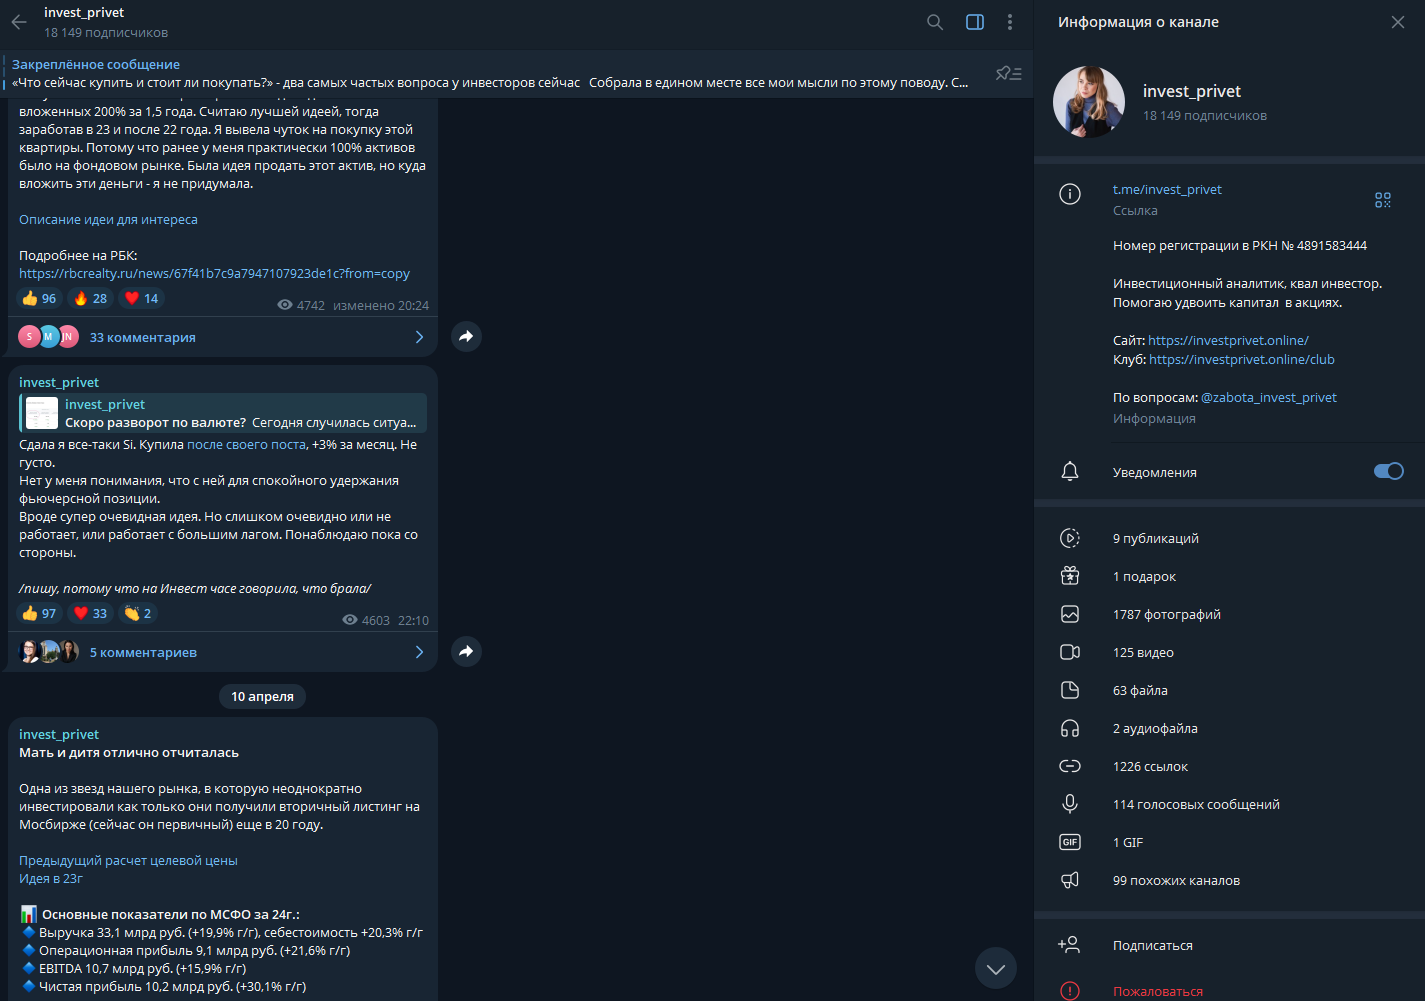Click the photo image icon
The width and height of the screenshot is (1425, 1001).
(1070, 614)
